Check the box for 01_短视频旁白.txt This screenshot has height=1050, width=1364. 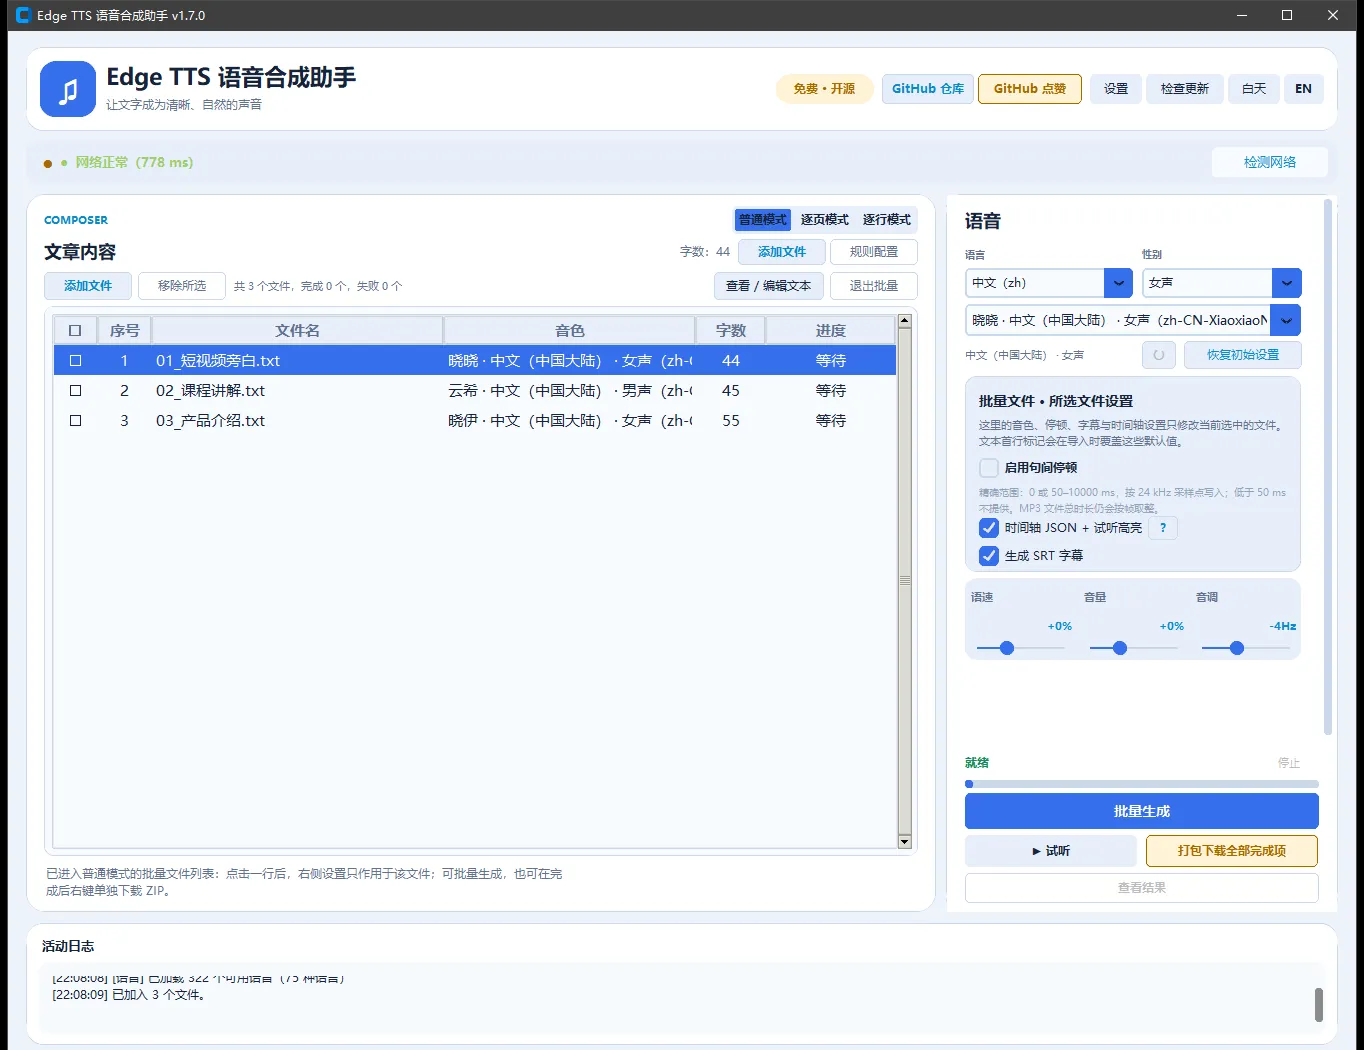pyautogui.click(x=75, y=360)
